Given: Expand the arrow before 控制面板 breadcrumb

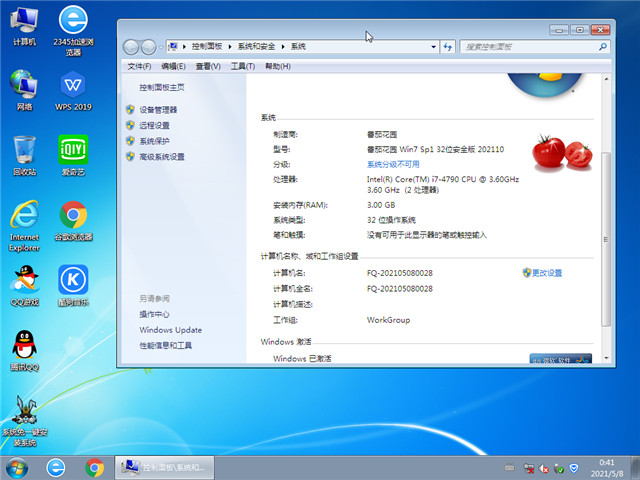Looking at the screenshot, I should click(x=184, y=47).
